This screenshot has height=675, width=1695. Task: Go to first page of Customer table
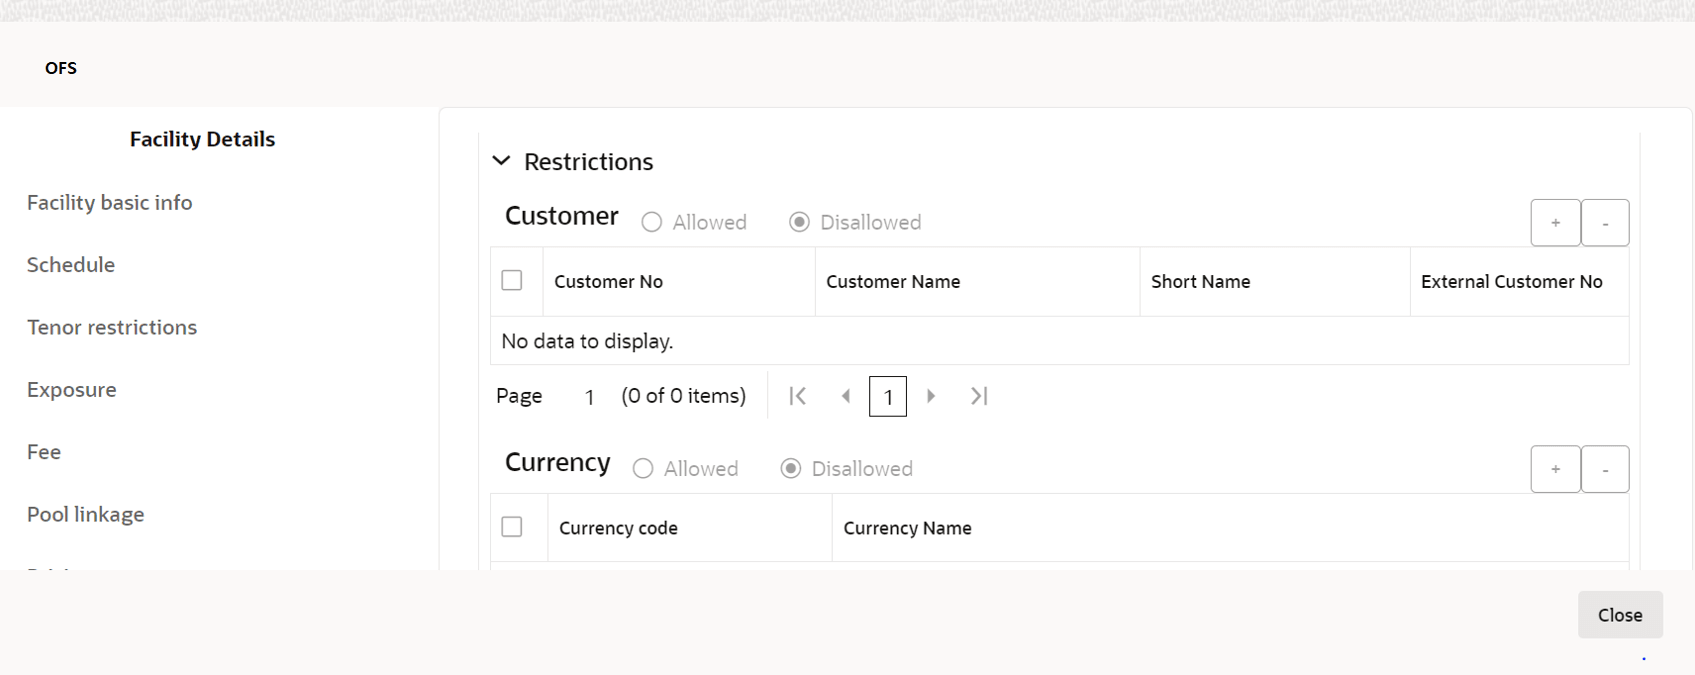click(797, 396)
